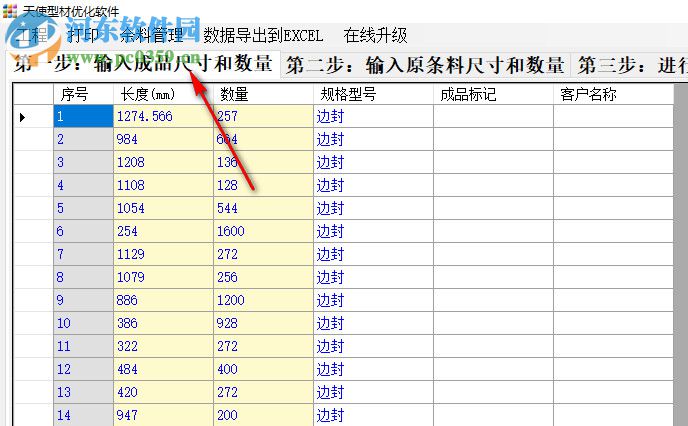Click the 成品标记 column header
The width and height of the screenshot is (688, 426).
coord(493,94)
